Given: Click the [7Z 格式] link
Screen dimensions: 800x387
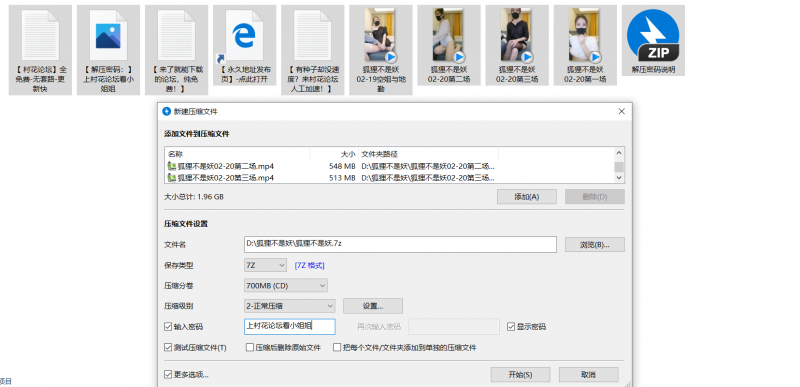Looking at the screenshot, I should pos(310,266).
